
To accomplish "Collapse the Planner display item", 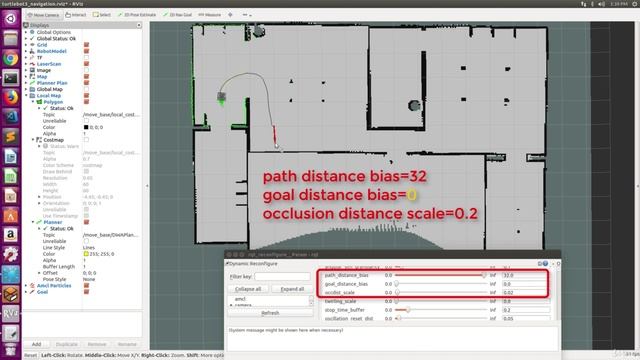I will pyautogui.click(x=33, y=222).
